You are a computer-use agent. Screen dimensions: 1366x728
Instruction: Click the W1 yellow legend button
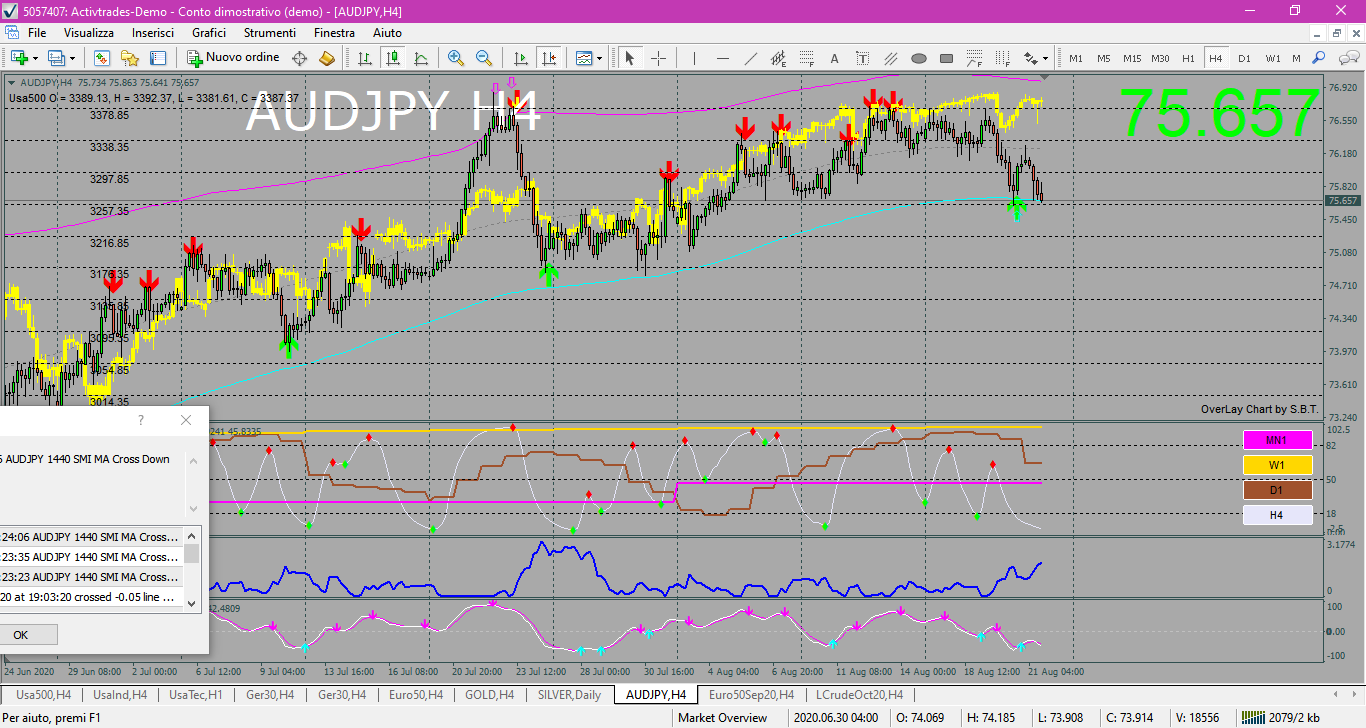1276,465
